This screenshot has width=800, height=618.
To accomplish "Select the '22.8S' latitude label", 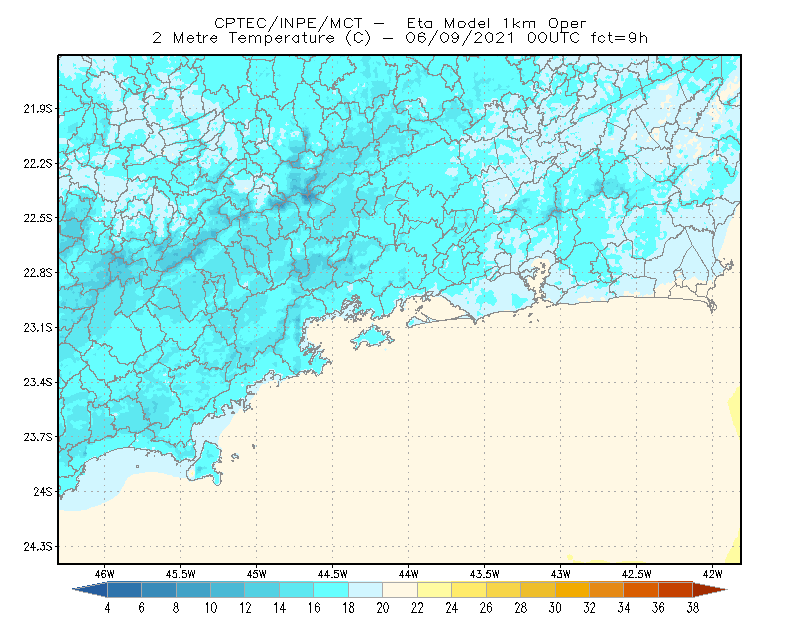I will (x=37, y=273).
